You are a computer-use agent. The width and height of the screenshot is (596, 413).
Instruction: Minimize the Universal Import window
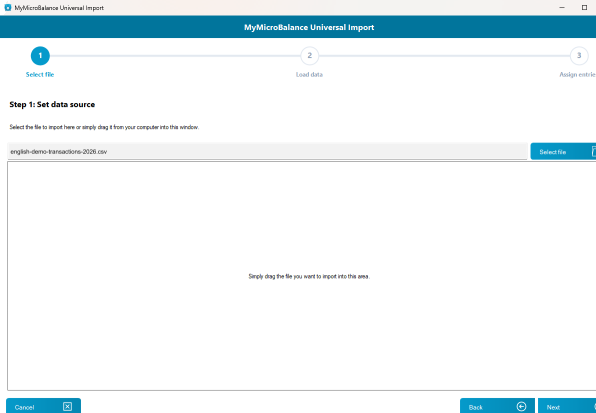[562, 8]
